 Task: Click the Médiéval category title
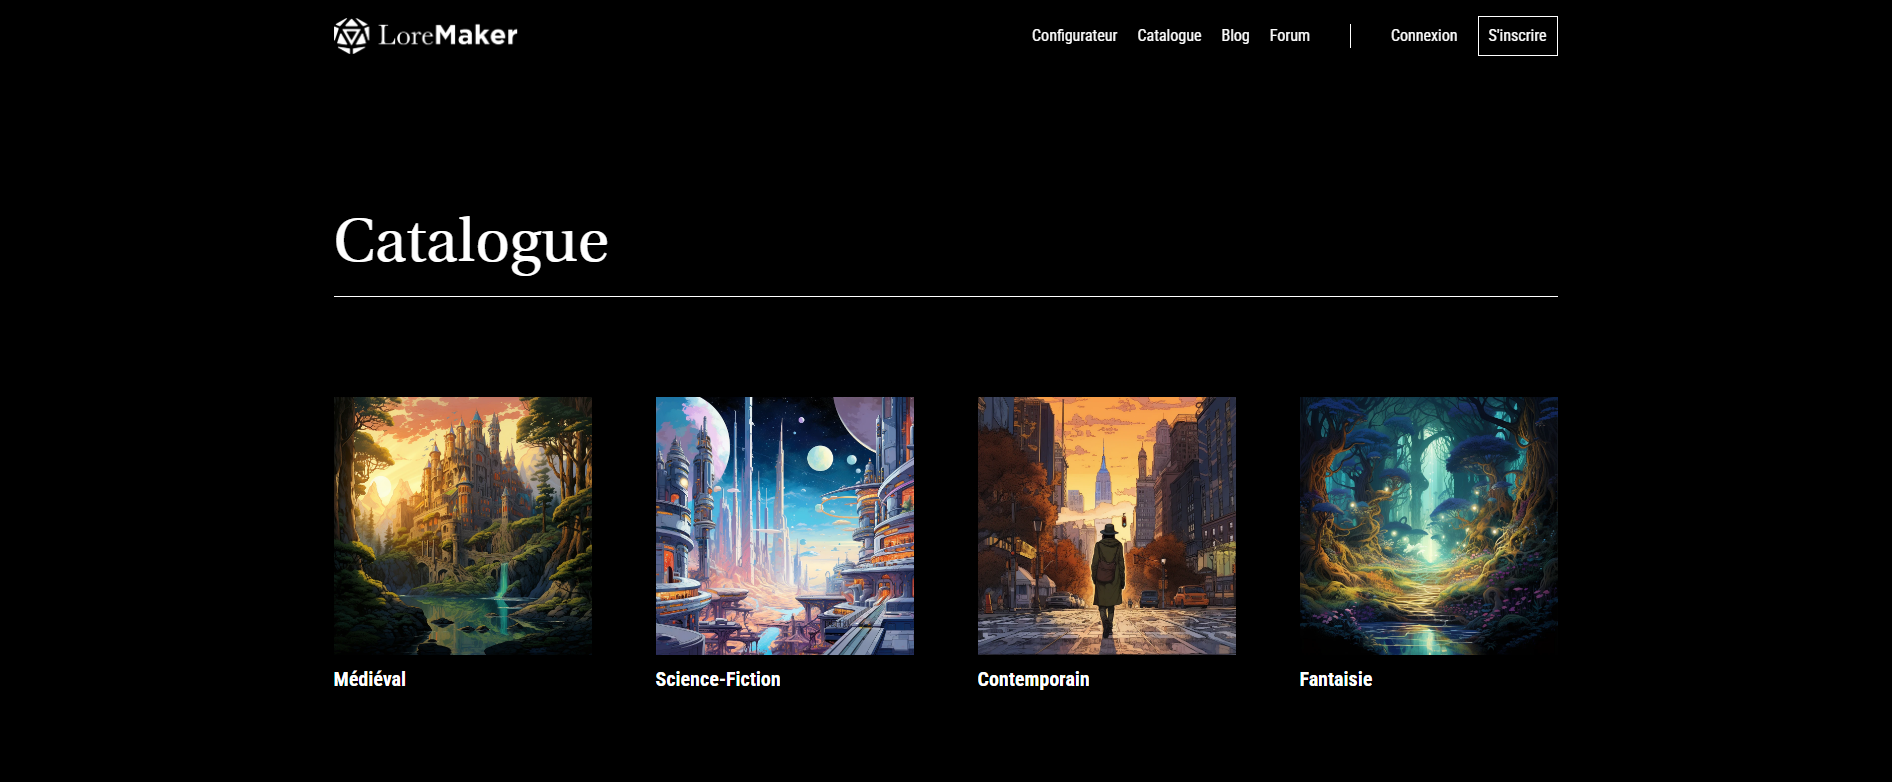click(369, 679)
